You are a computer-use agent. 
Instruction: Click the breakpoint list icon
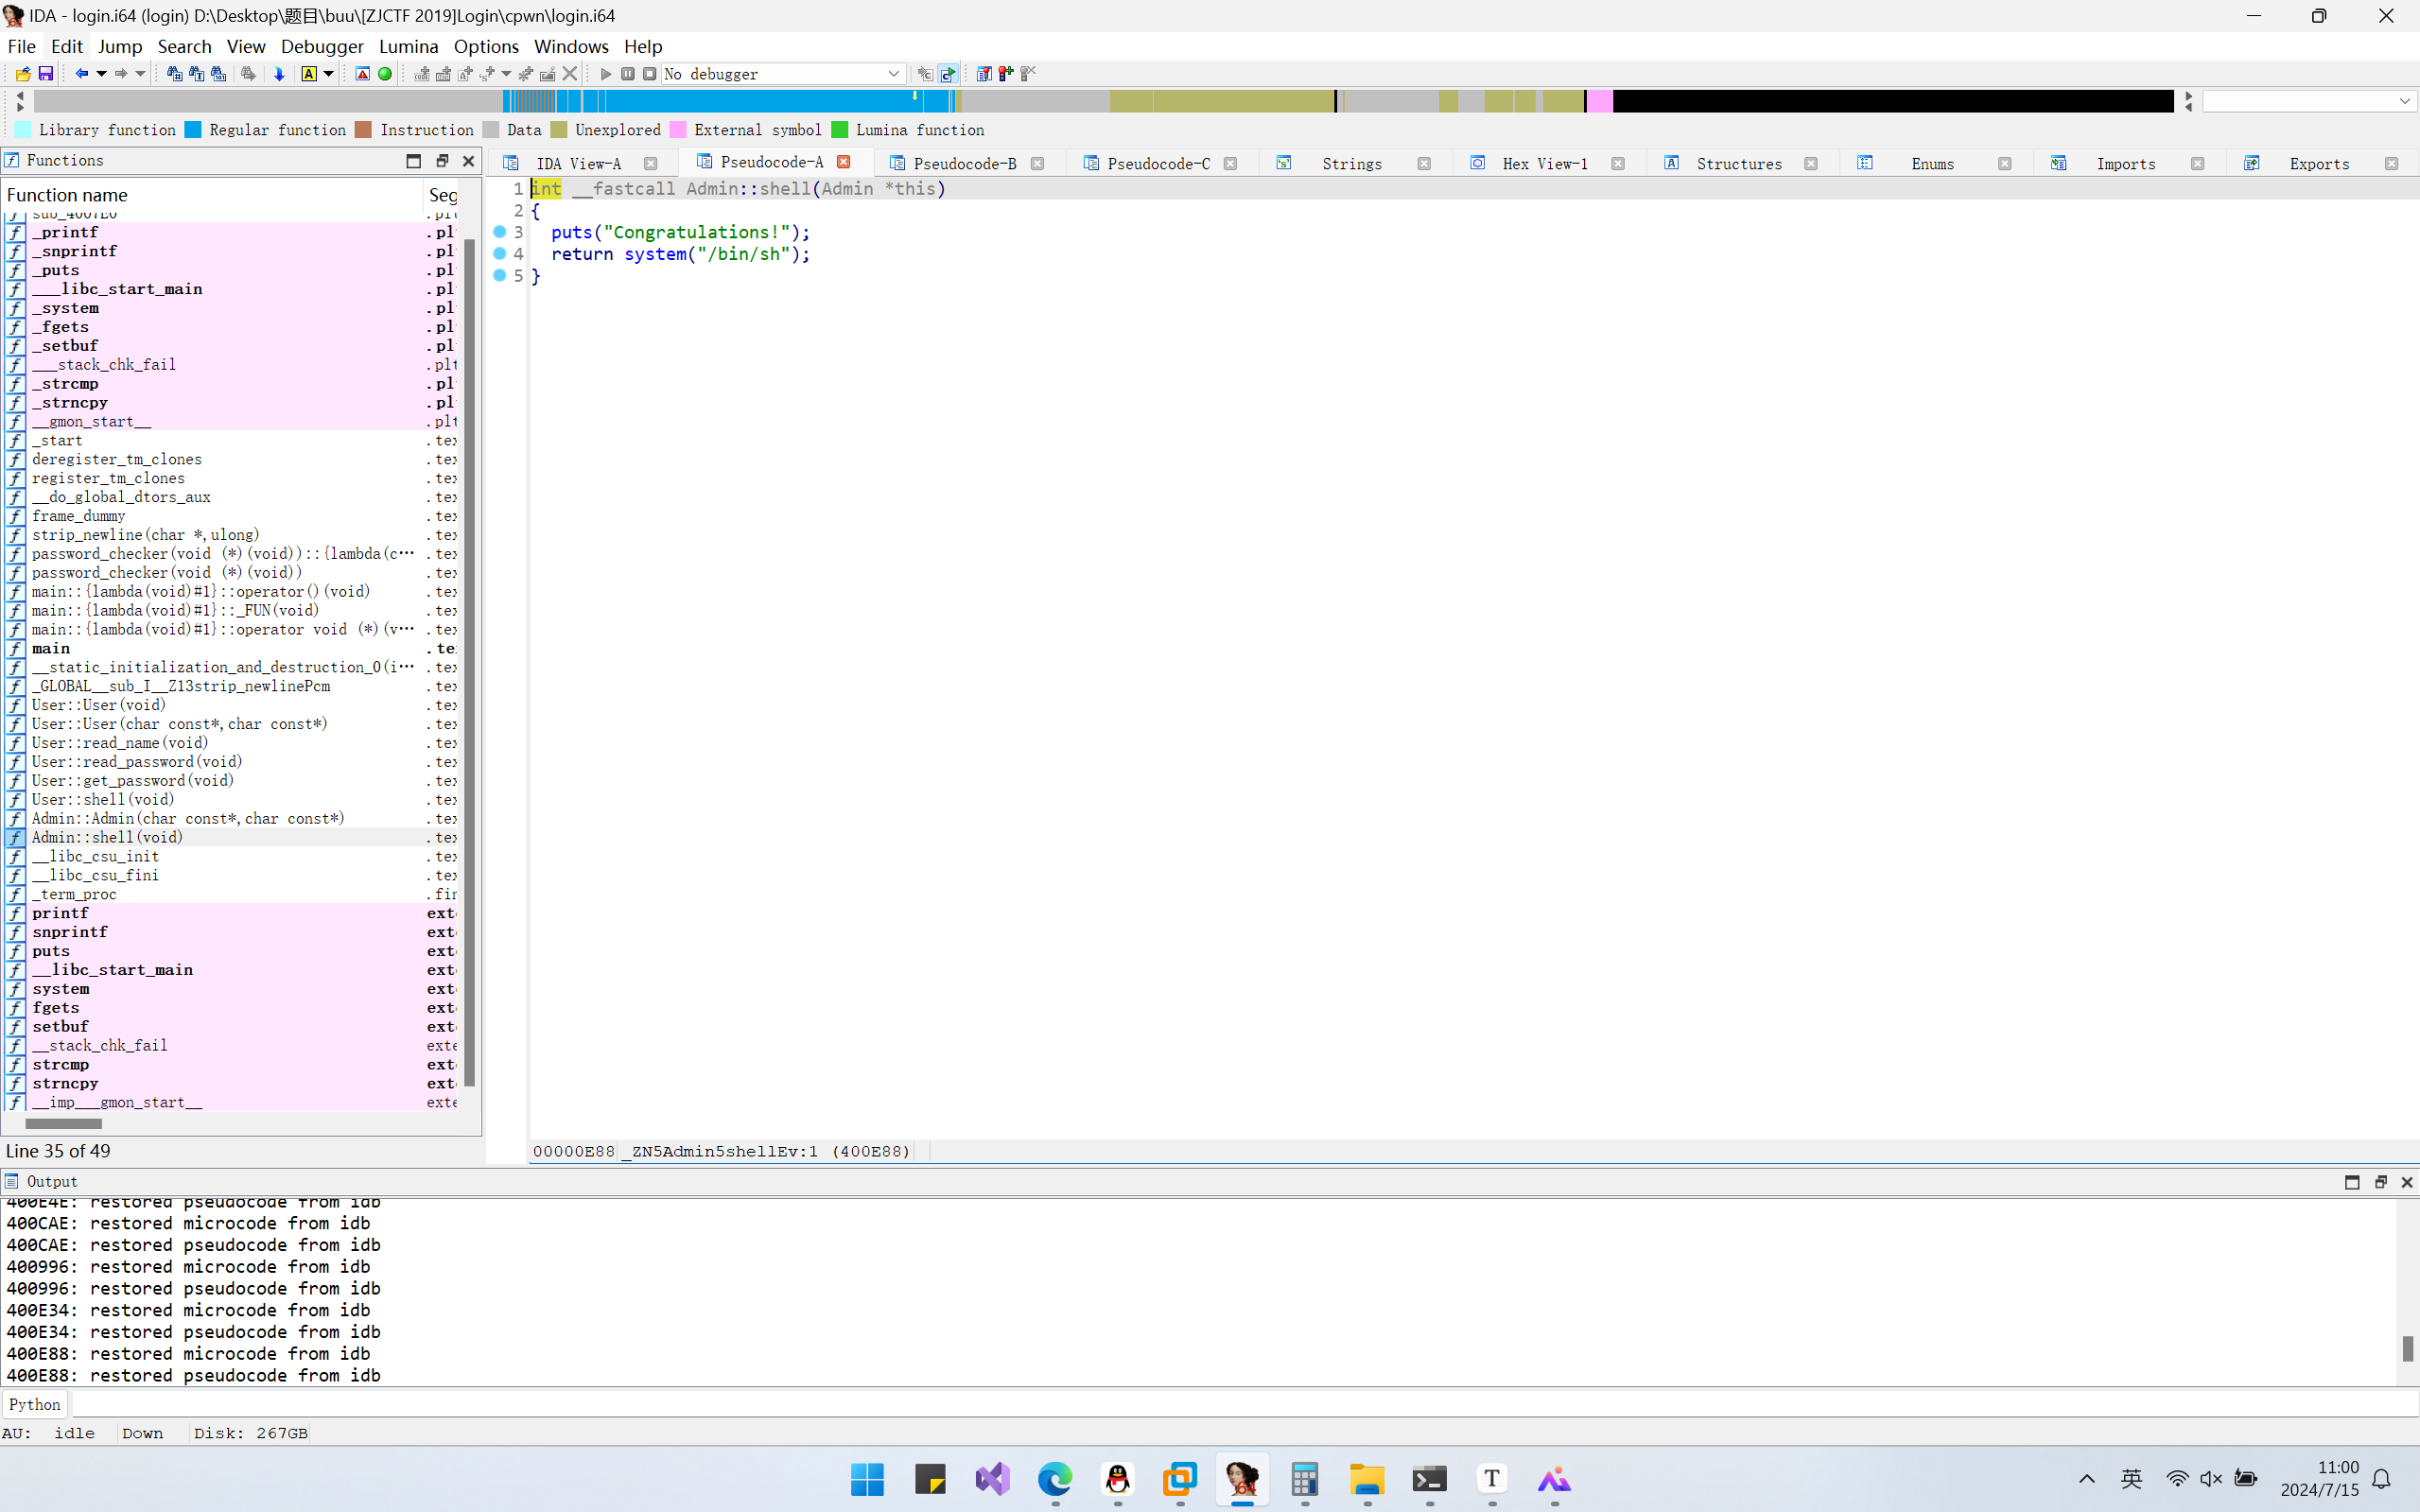(984, 74)
